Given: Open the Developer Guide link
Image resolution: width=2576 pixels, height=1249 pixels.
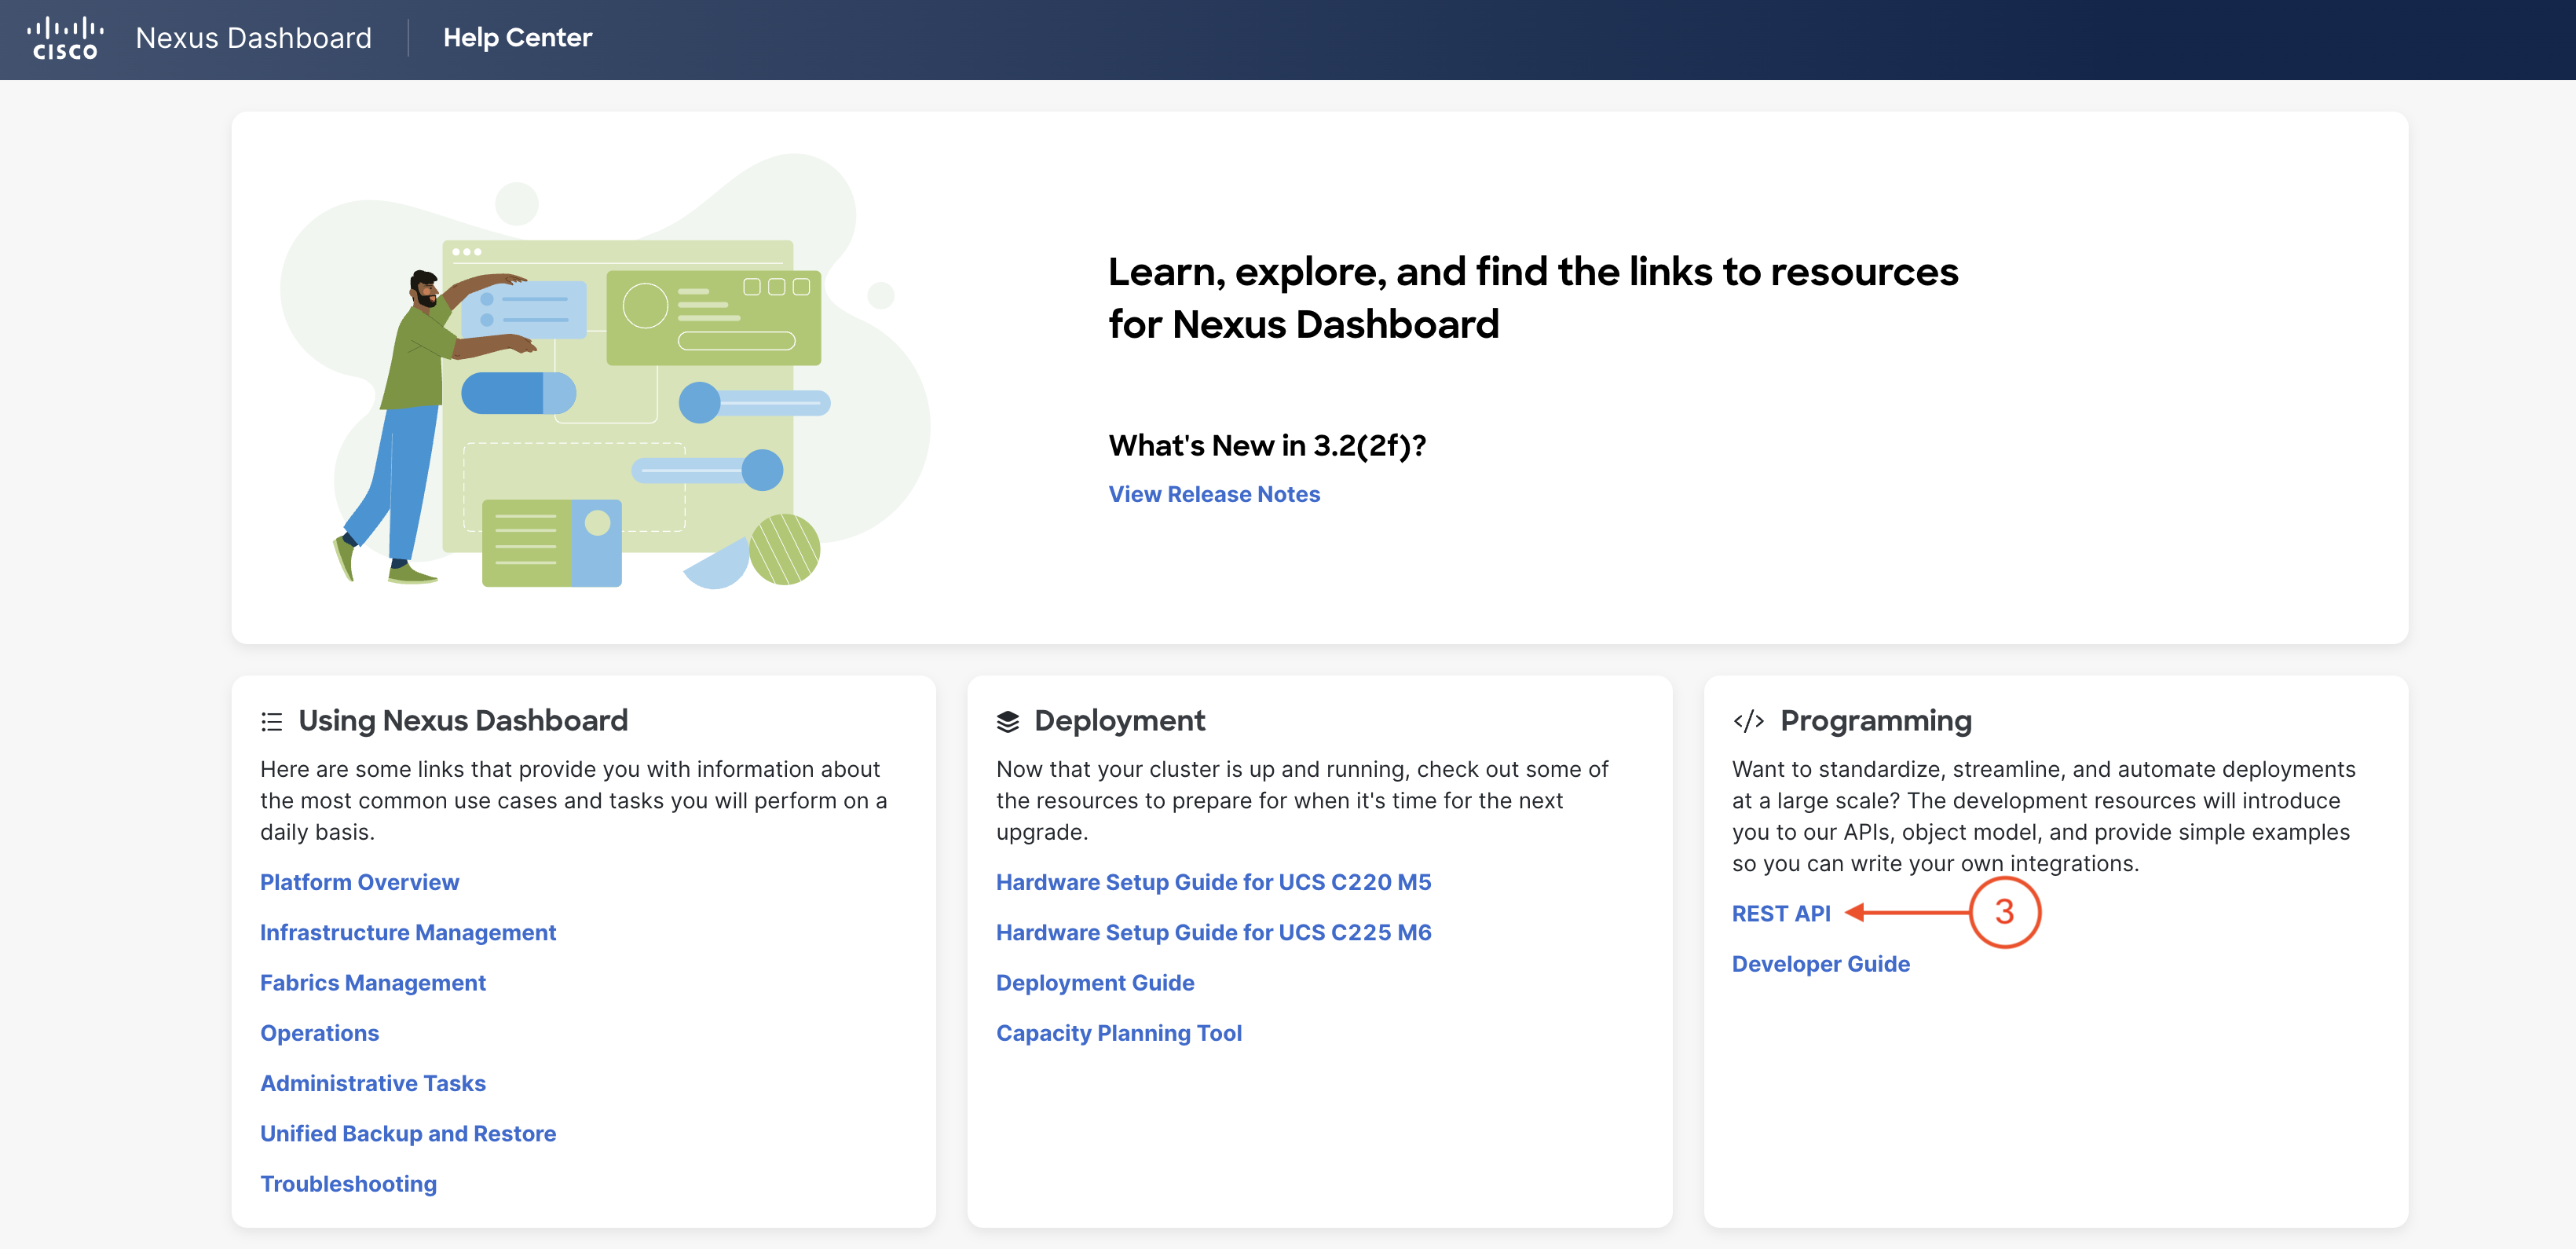Looking at the screenshot, I should coord(1821,964).
